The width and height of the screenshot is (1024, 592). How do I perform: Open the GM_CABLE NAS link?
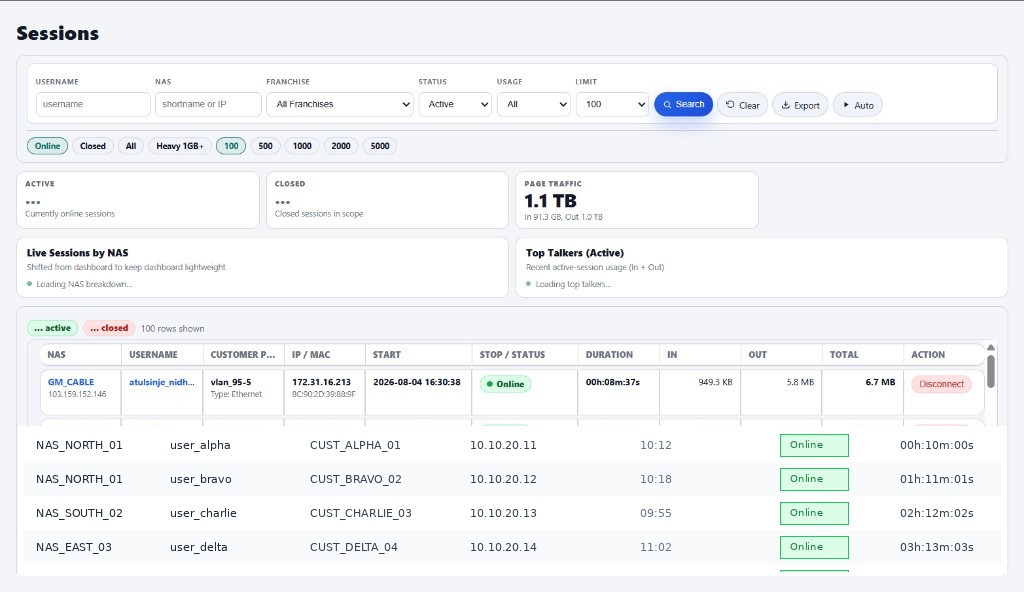(x=71, y=382)
